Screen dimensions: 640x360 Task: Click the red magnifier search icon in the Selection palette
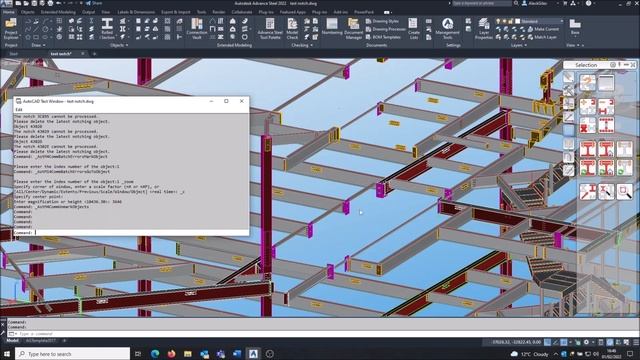click(624, 191)
